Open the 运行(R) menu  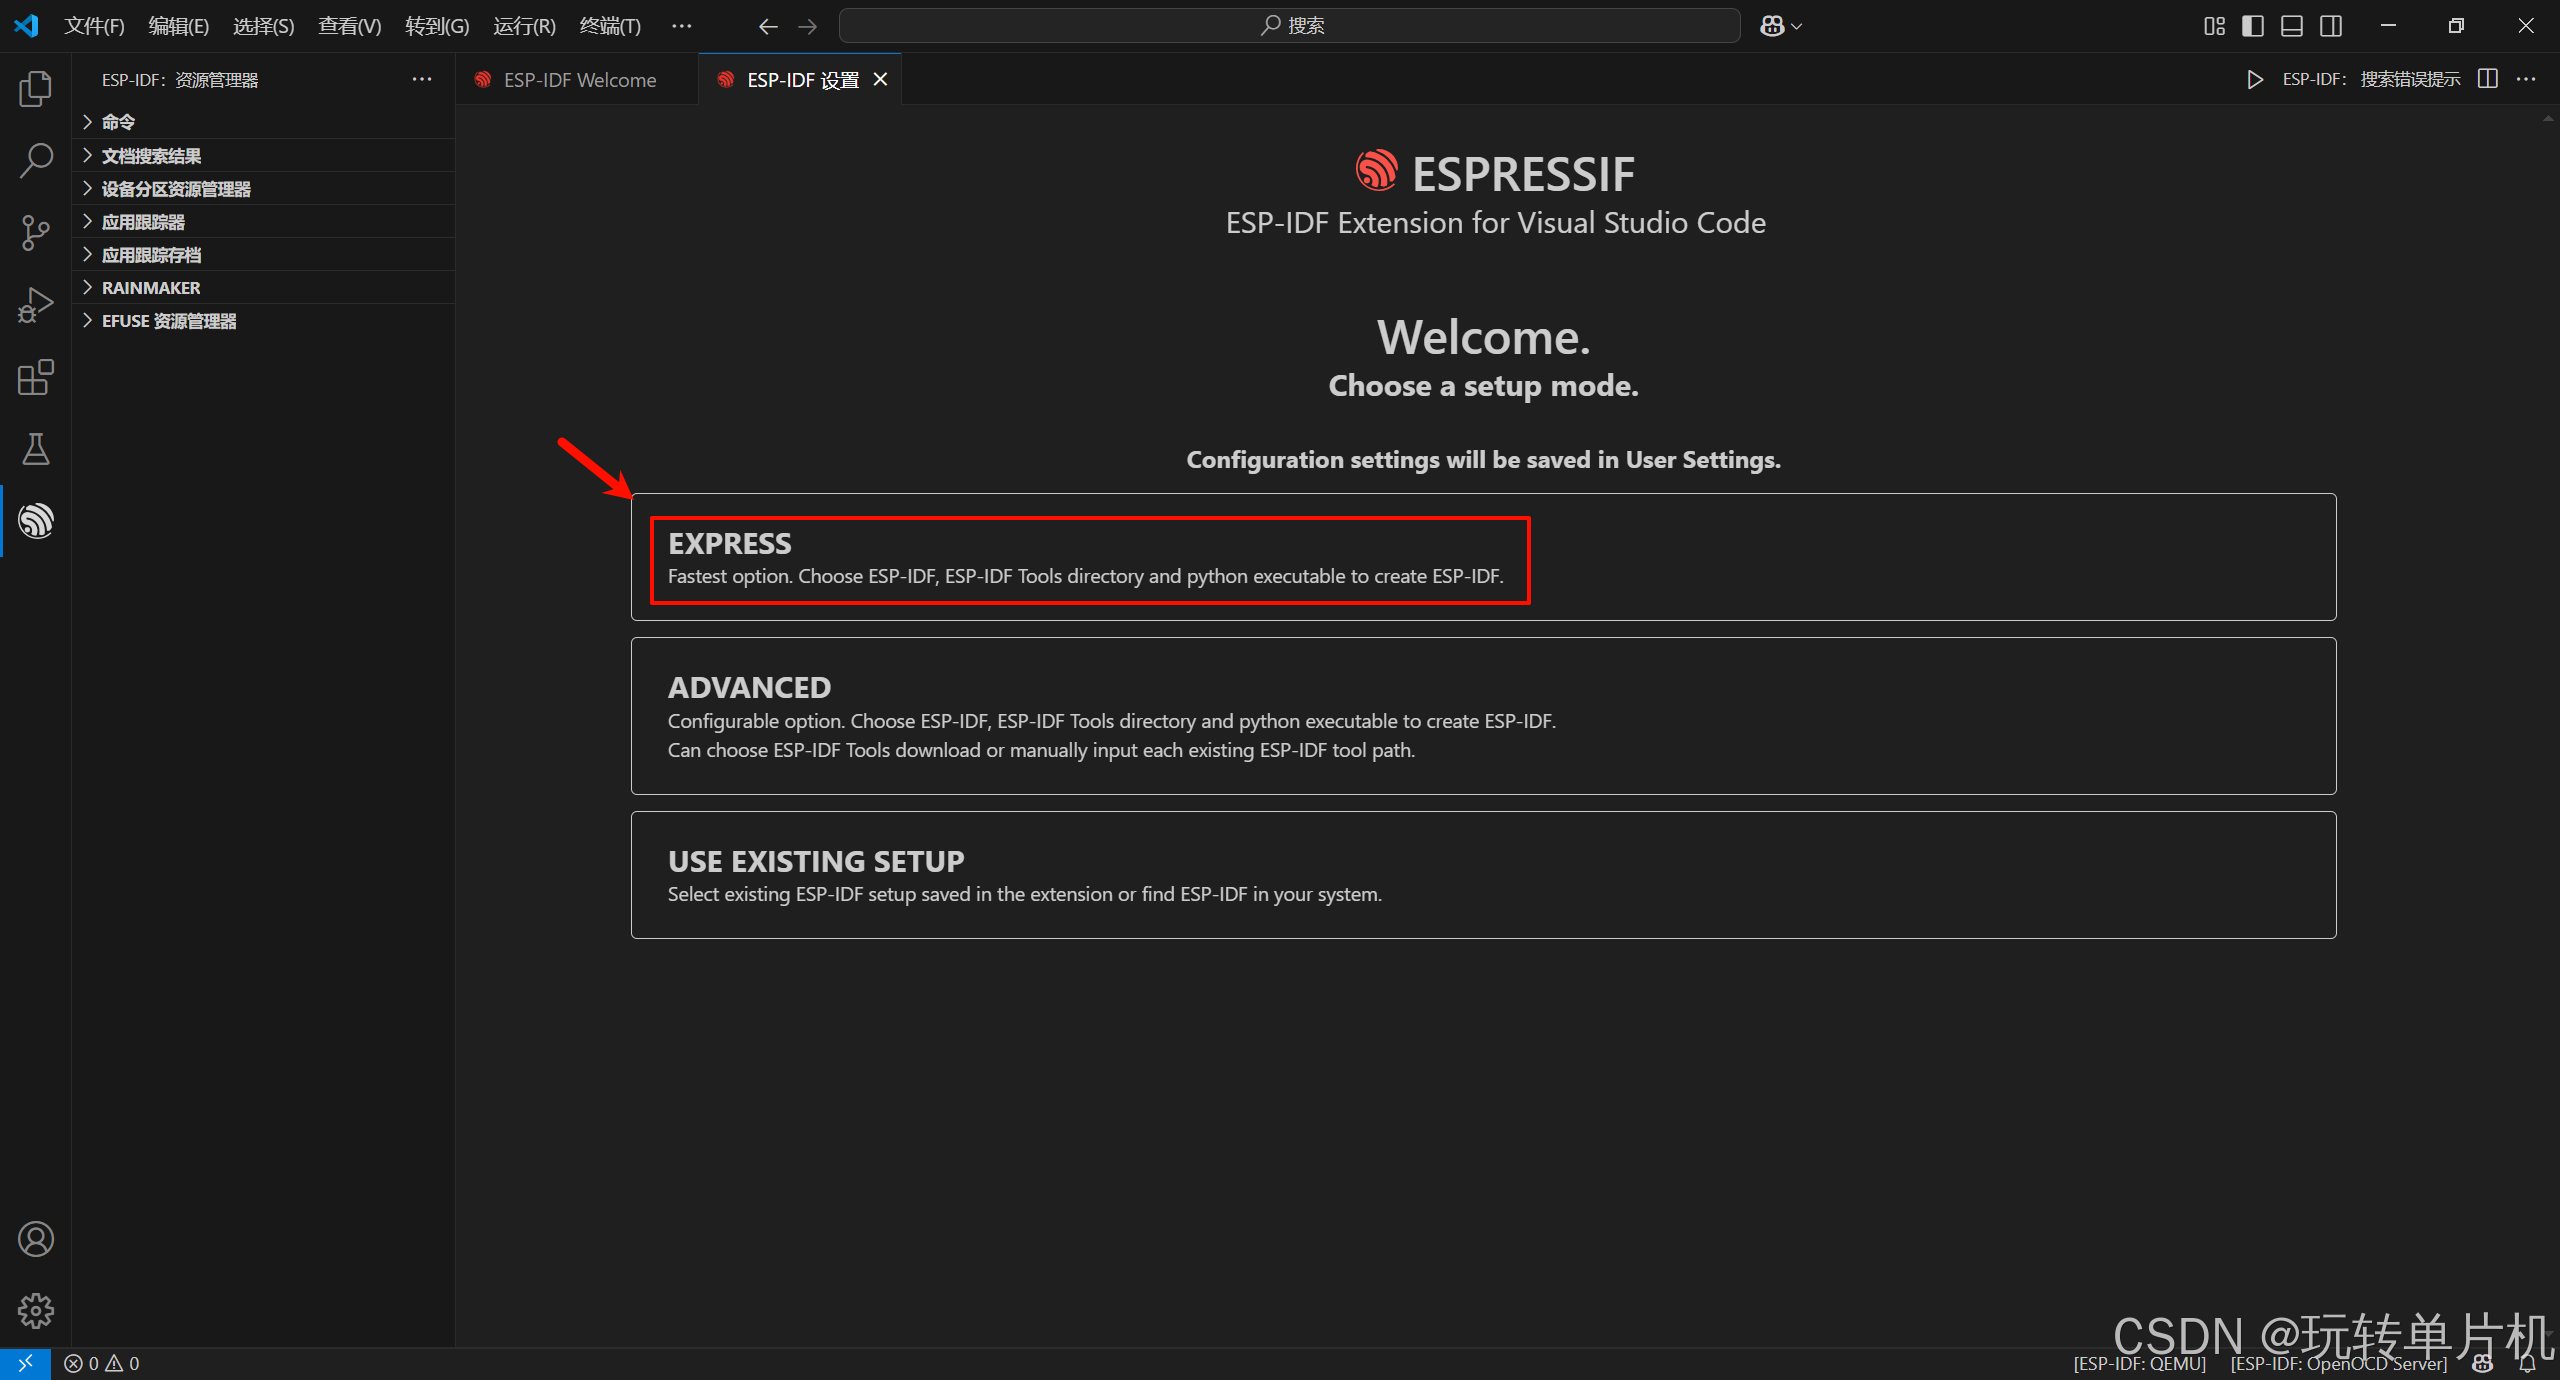[524, 26]
